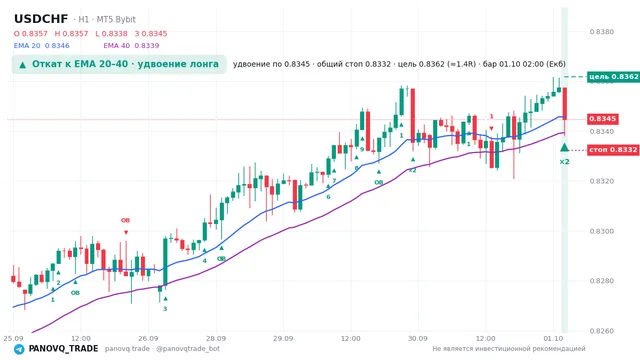Click the green triangle in signal banner

pyautogui.click(x=23, y=64)
